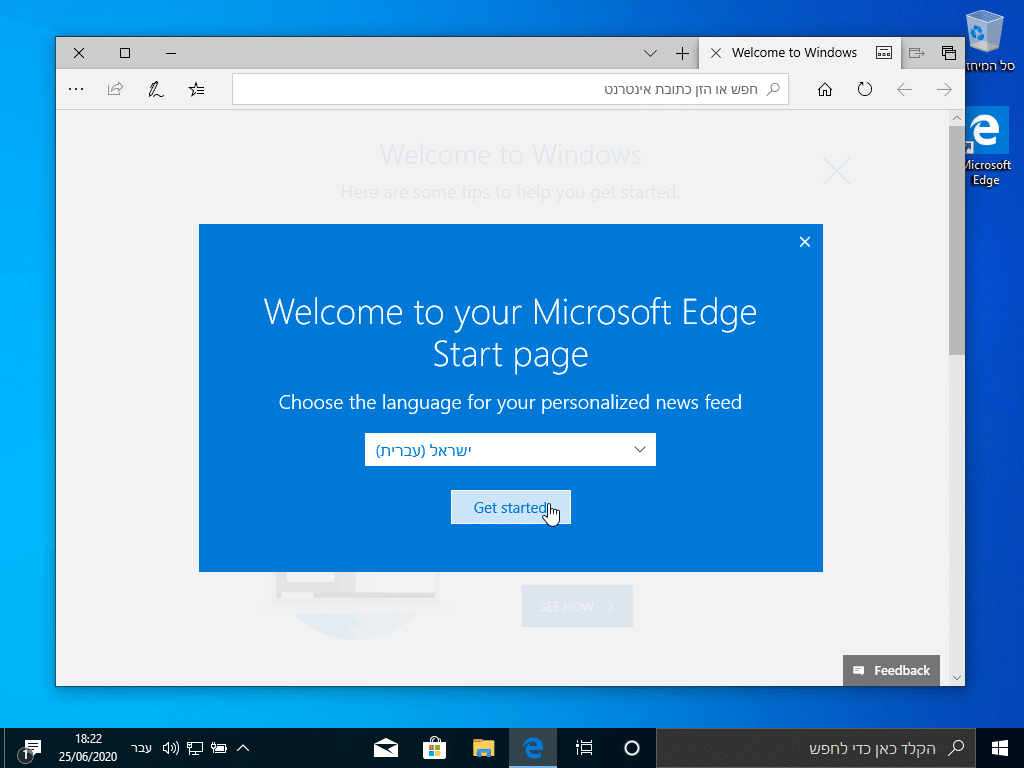Click the page vertical scrollbar thumb

click(957, 240)
